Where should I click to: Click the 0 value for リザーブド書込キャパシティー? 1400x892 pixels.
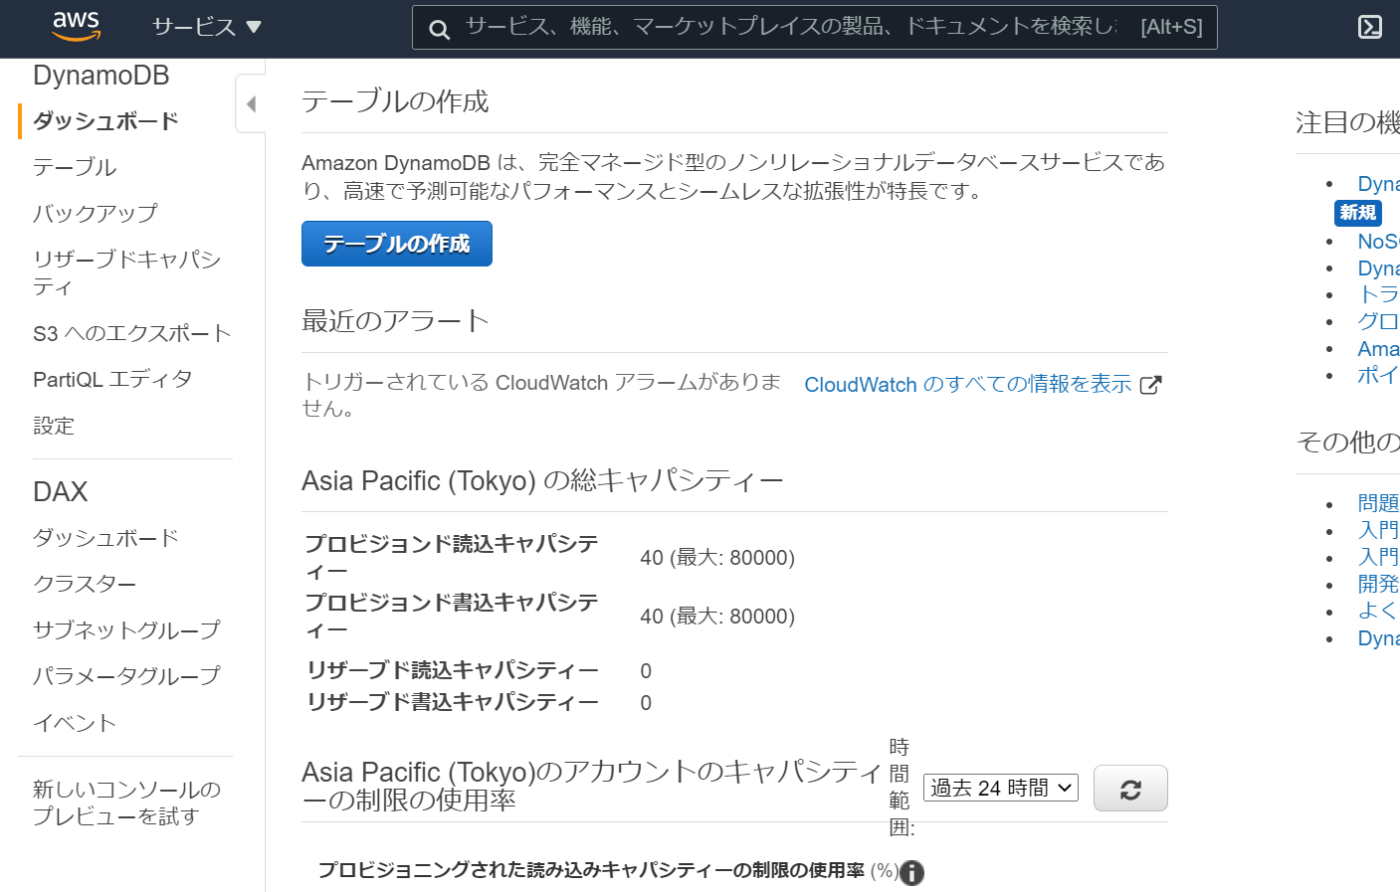[x=646, y=703]
